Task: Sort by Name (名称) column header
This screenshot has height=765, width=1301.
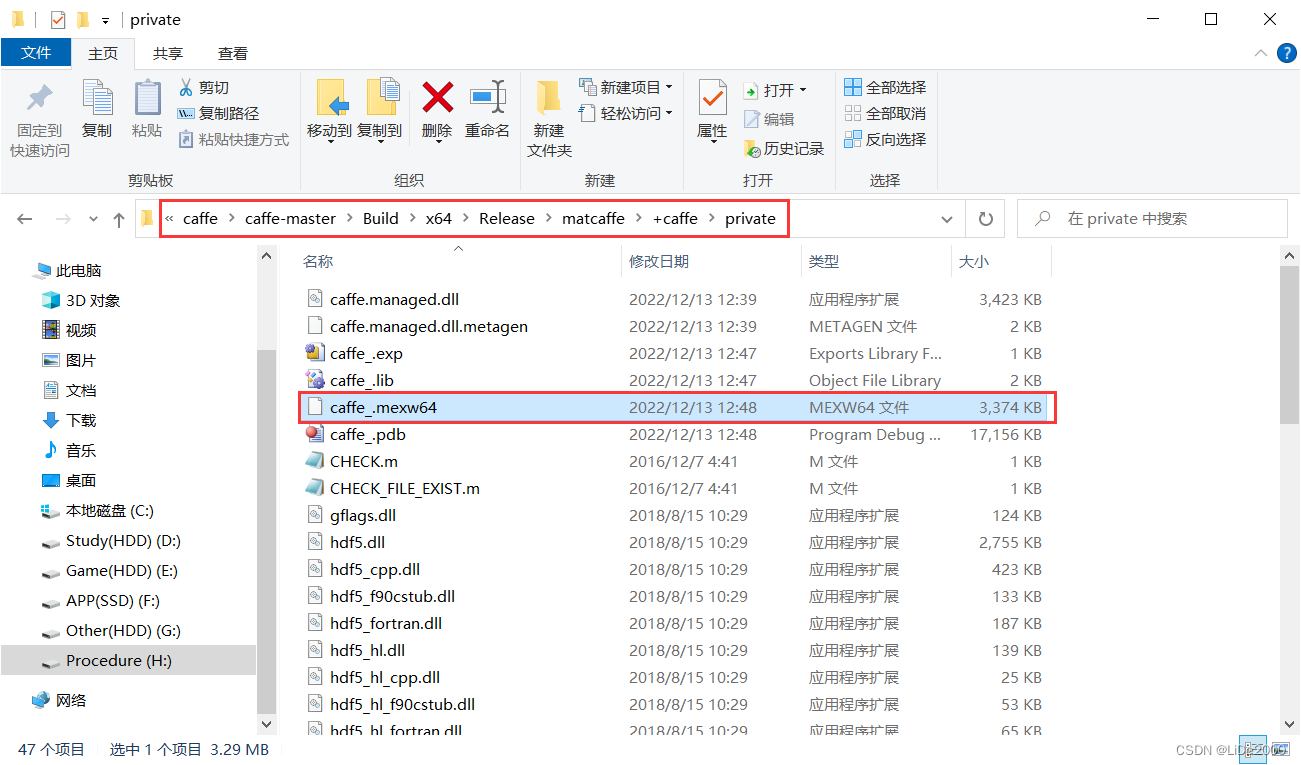Action: (318, 261)
